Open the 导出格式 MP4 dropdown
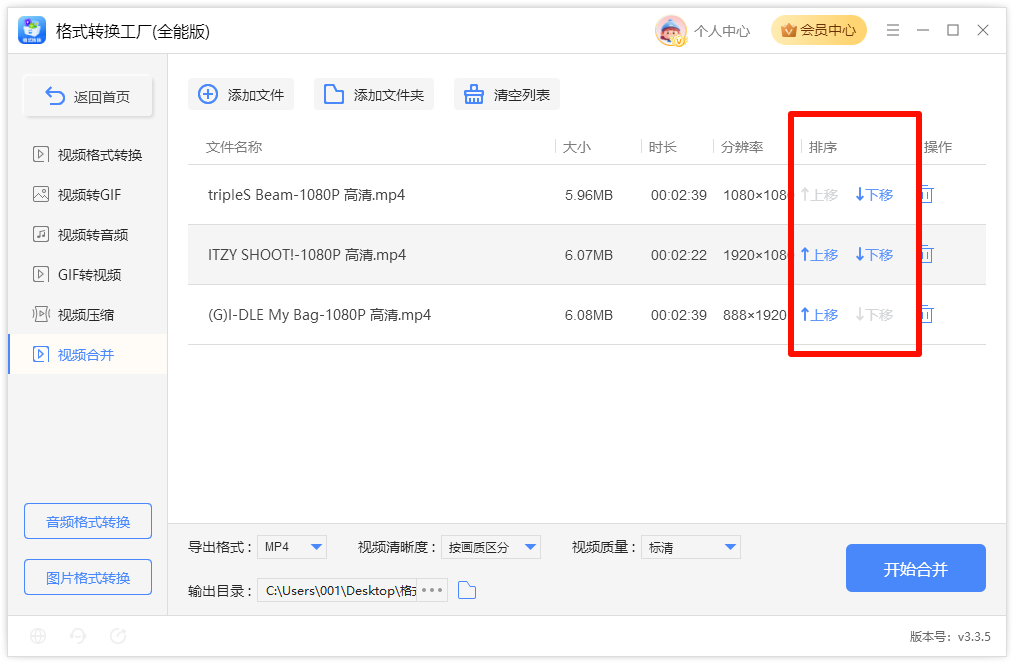 point(292,547)
